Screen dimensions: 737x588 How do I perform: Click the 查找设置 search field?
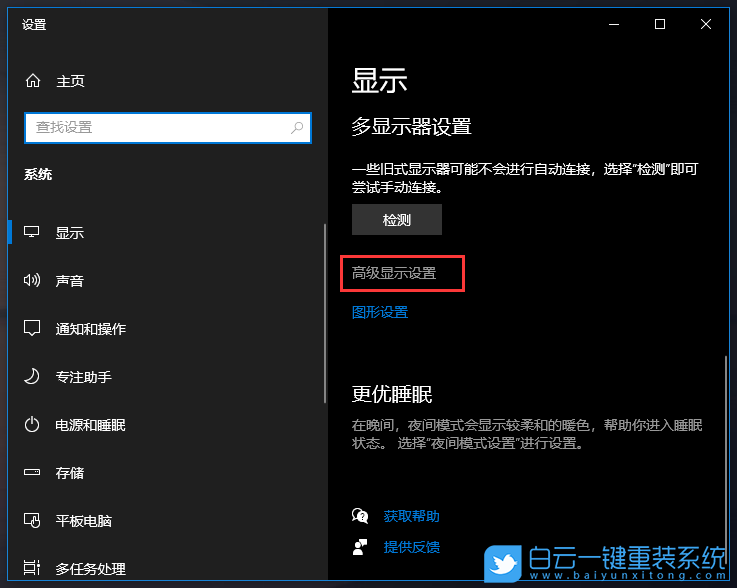pos(168,127)
